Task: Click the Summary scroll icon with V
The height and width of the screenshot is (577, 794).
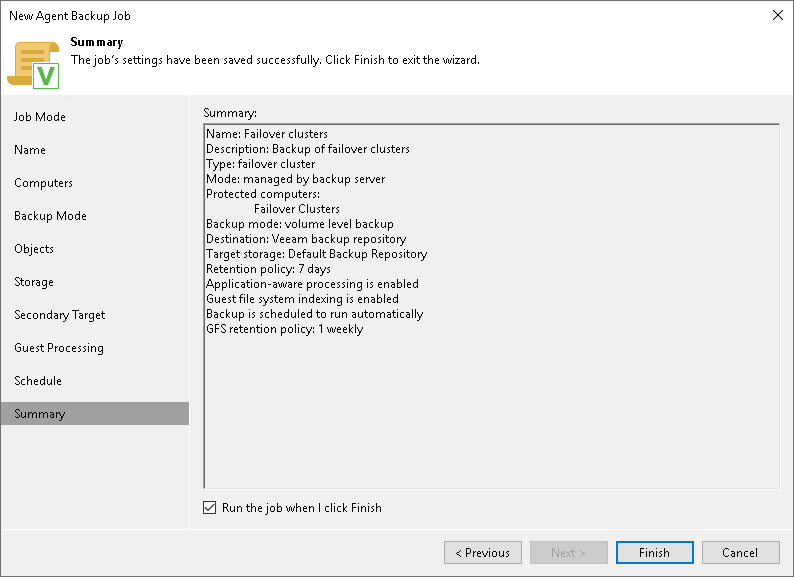Action: [33, 65]
